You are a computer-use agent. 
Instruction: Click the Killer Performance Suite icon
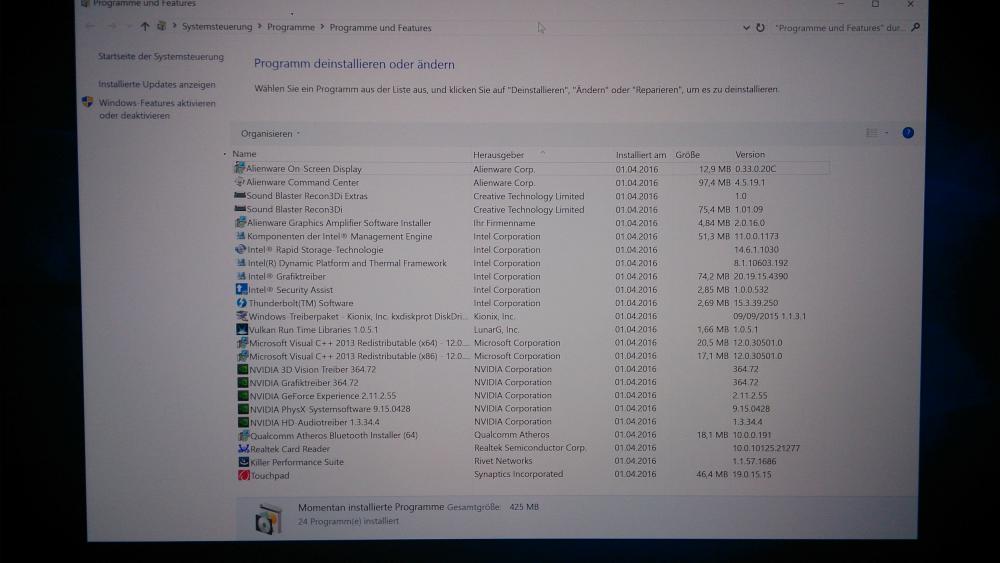coord(243,462)
